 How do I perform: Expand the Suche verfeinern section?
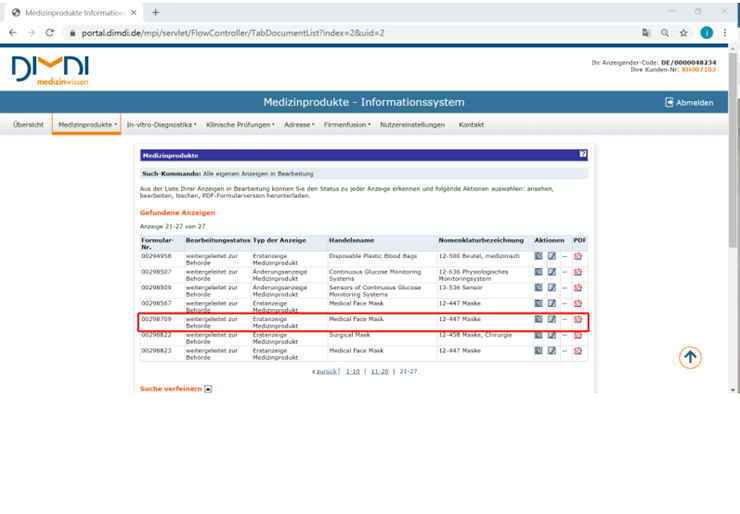coord(208,389)
